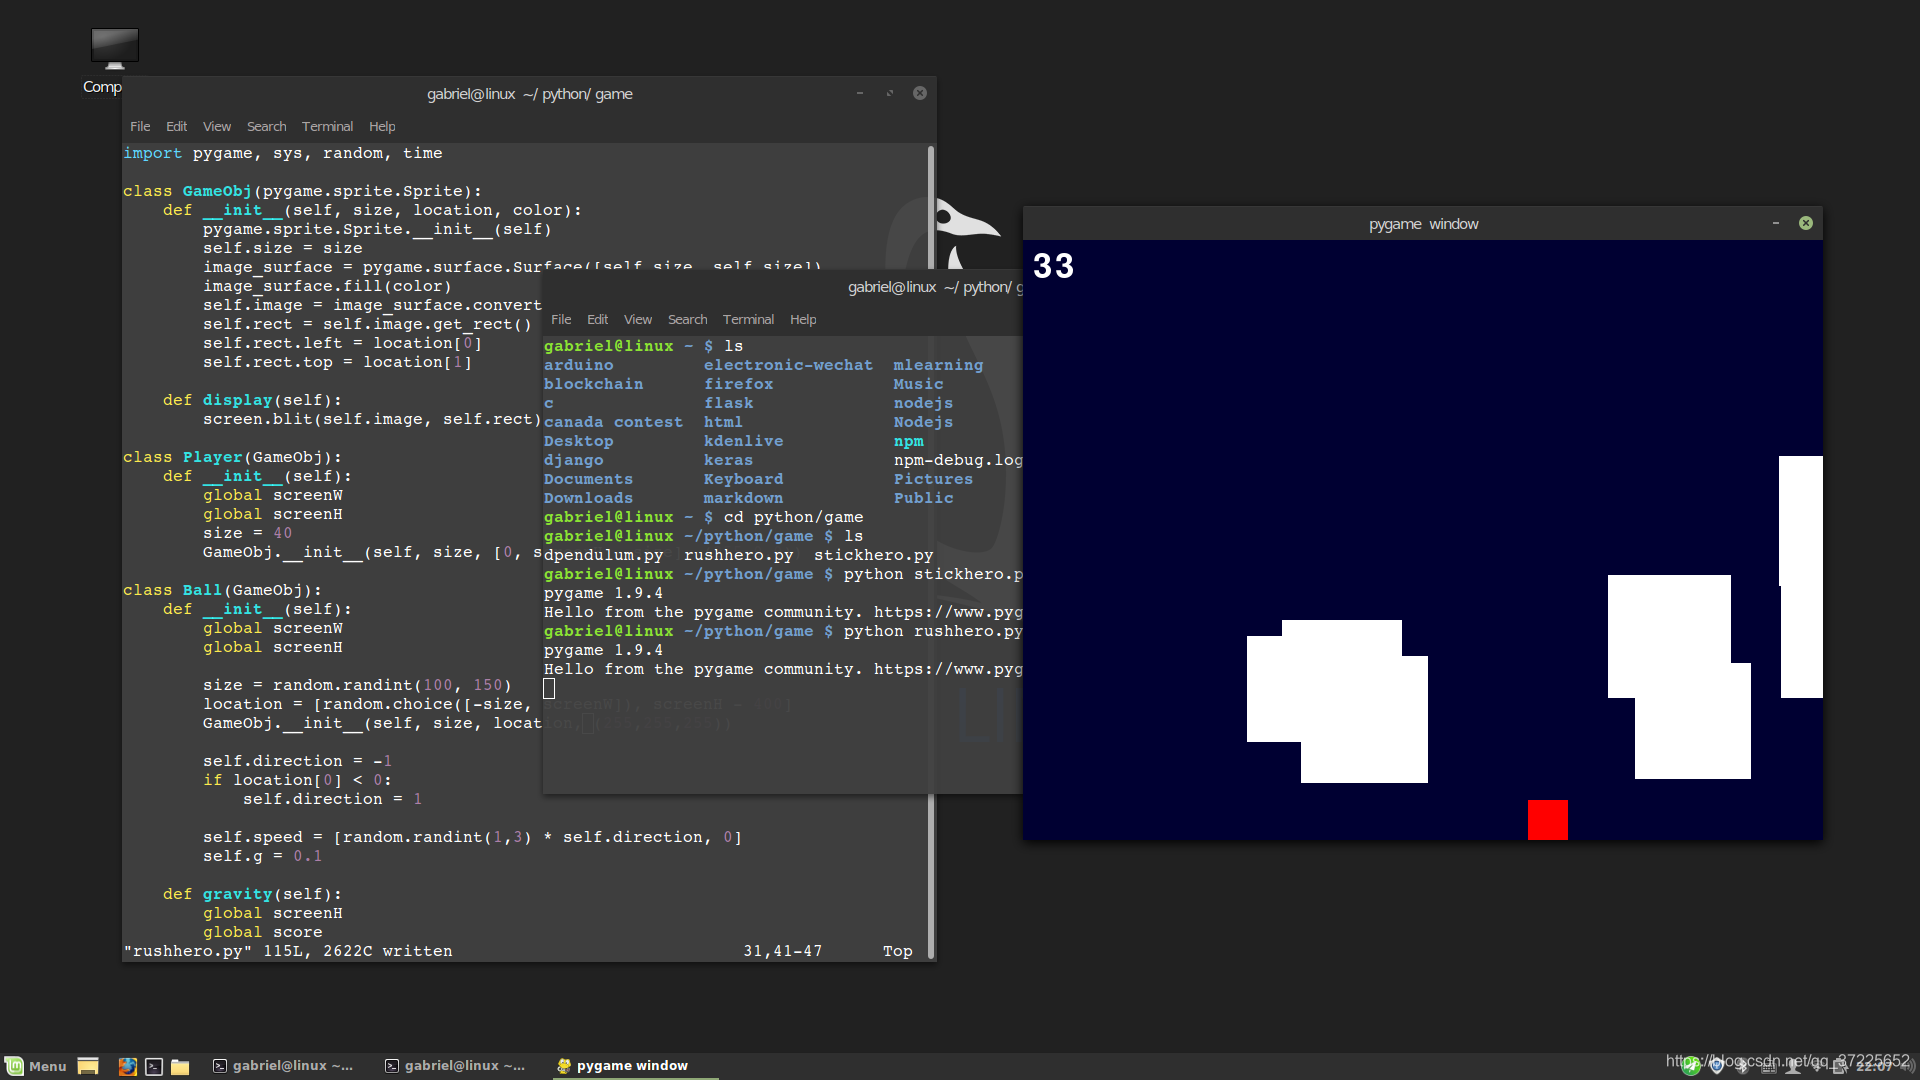Screen dimensions: 1920x1080
Task: Click 'class Player(GameObj)' line in vim
Action: tap(232, 457)
